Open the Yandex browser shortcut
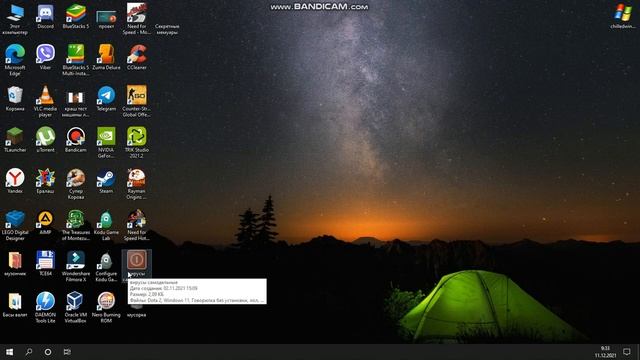The width and height of the screenshot is (640, 360). 15,181
